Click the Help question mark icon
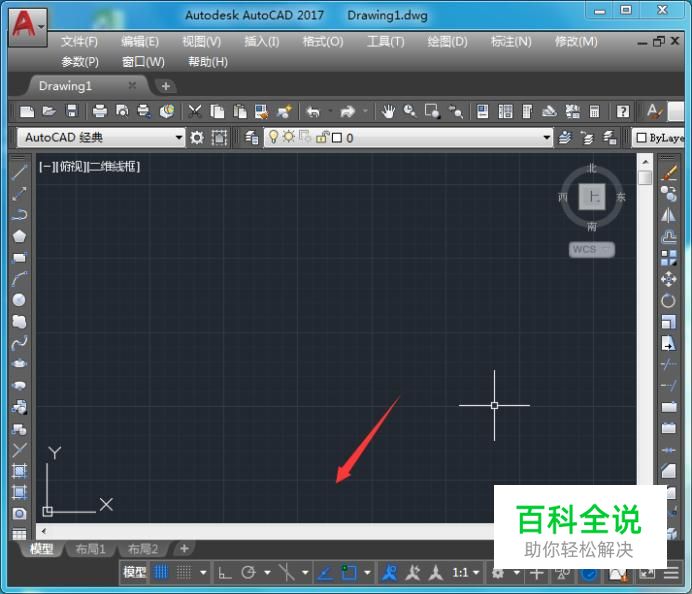This screenshot has height=594, width=692. coord(623,112)
